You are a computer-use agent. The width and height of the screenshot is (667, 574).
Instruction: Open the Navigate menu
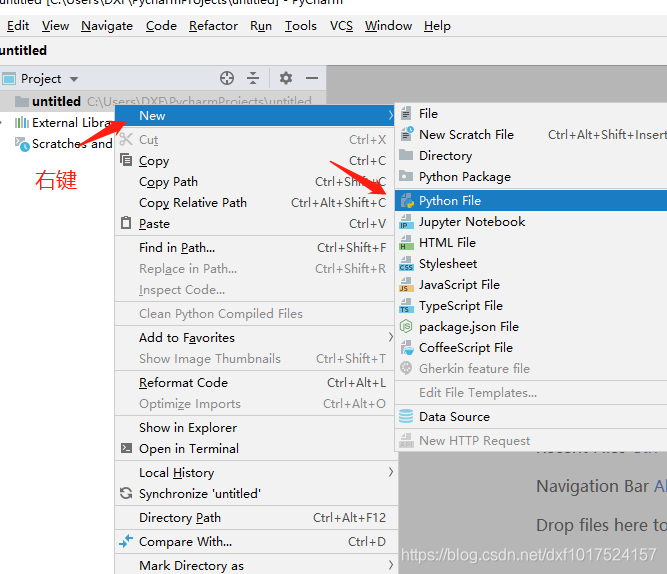107,26
